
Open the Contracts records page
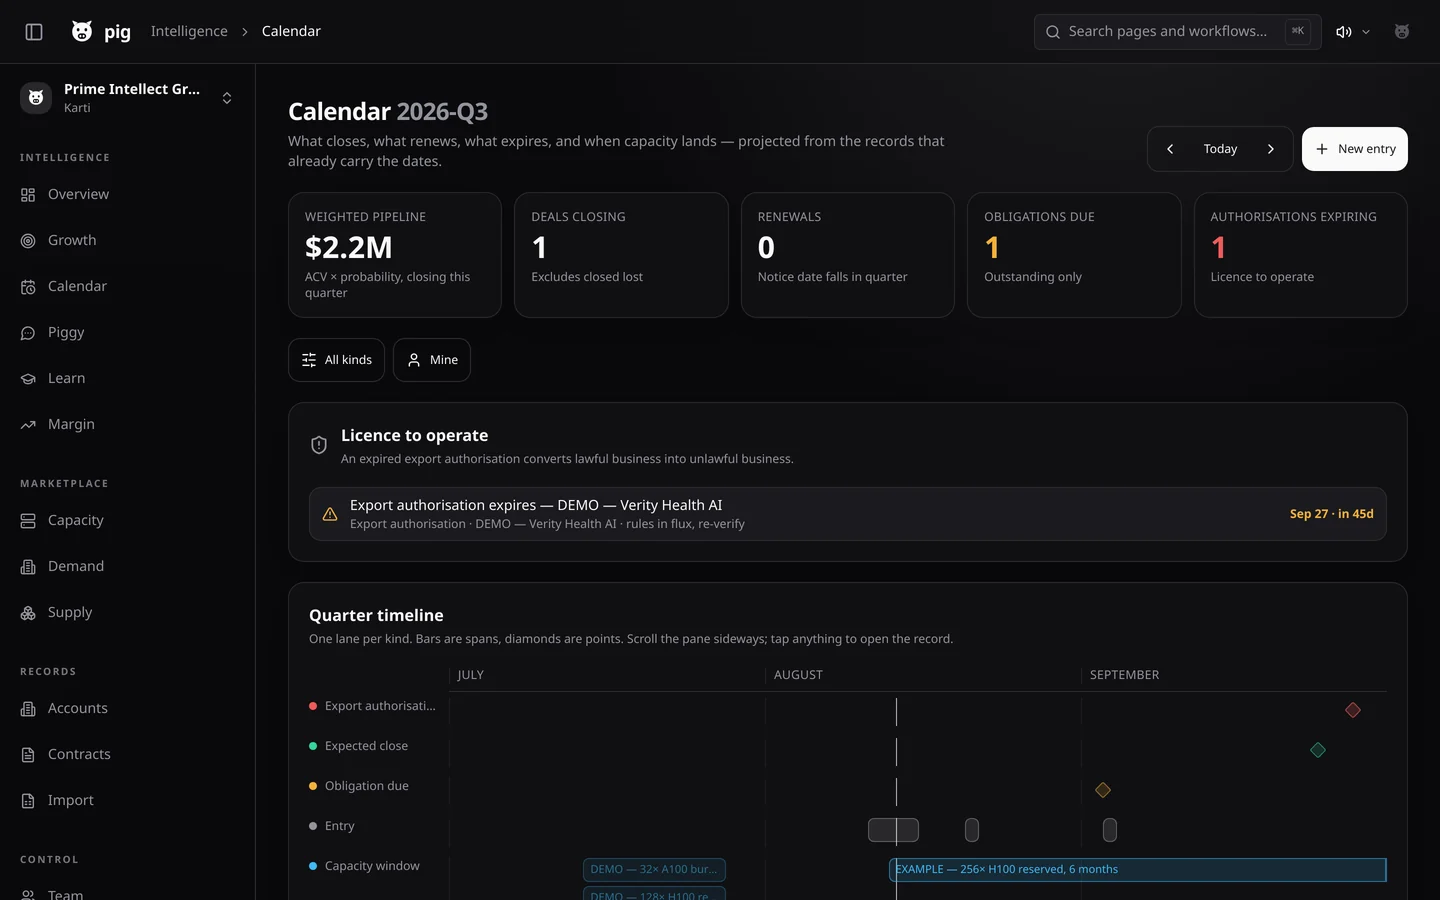127,755
